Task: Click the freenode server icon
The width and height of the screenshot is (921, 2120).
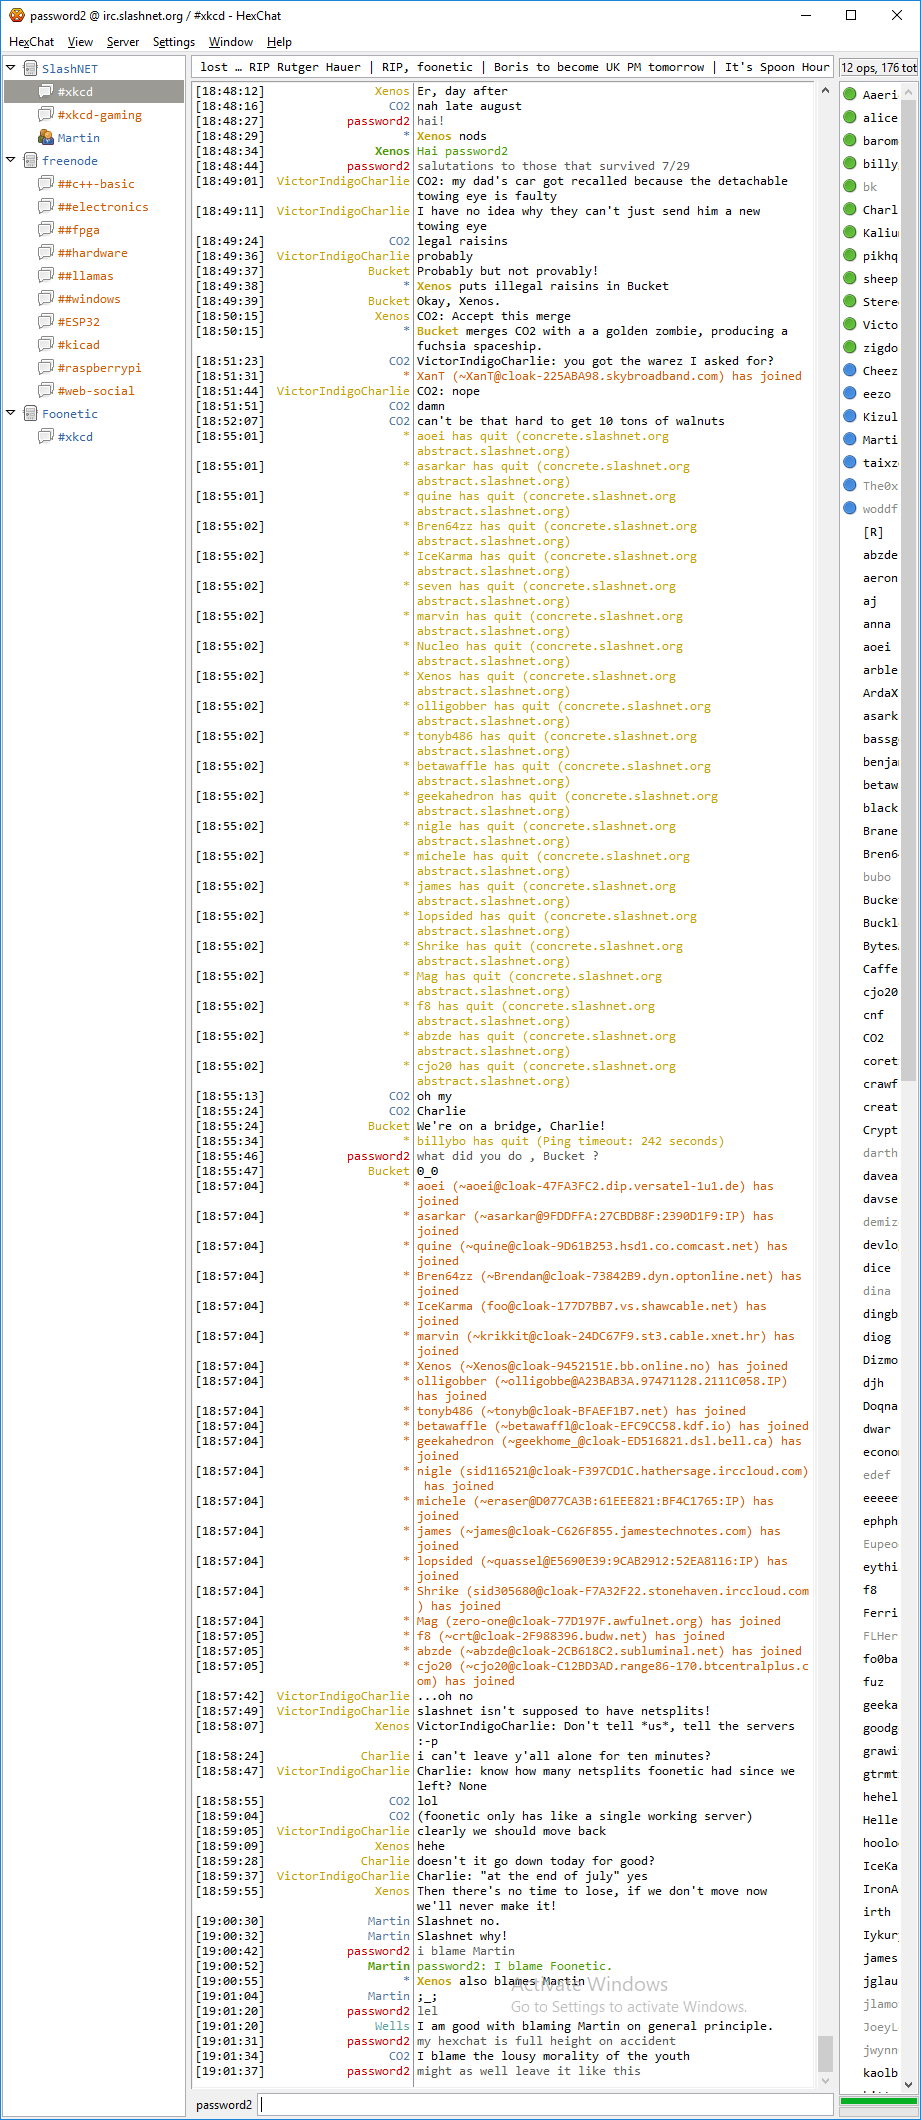Action: coord(30,160)
